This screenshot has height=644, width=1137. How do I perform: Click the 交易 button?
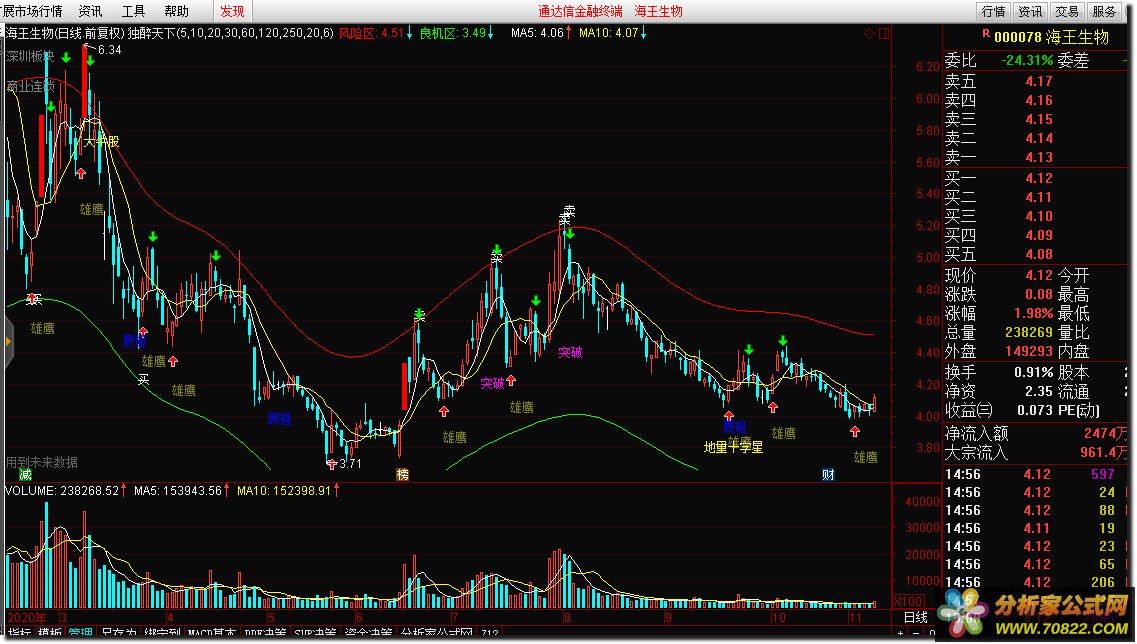1067,11
